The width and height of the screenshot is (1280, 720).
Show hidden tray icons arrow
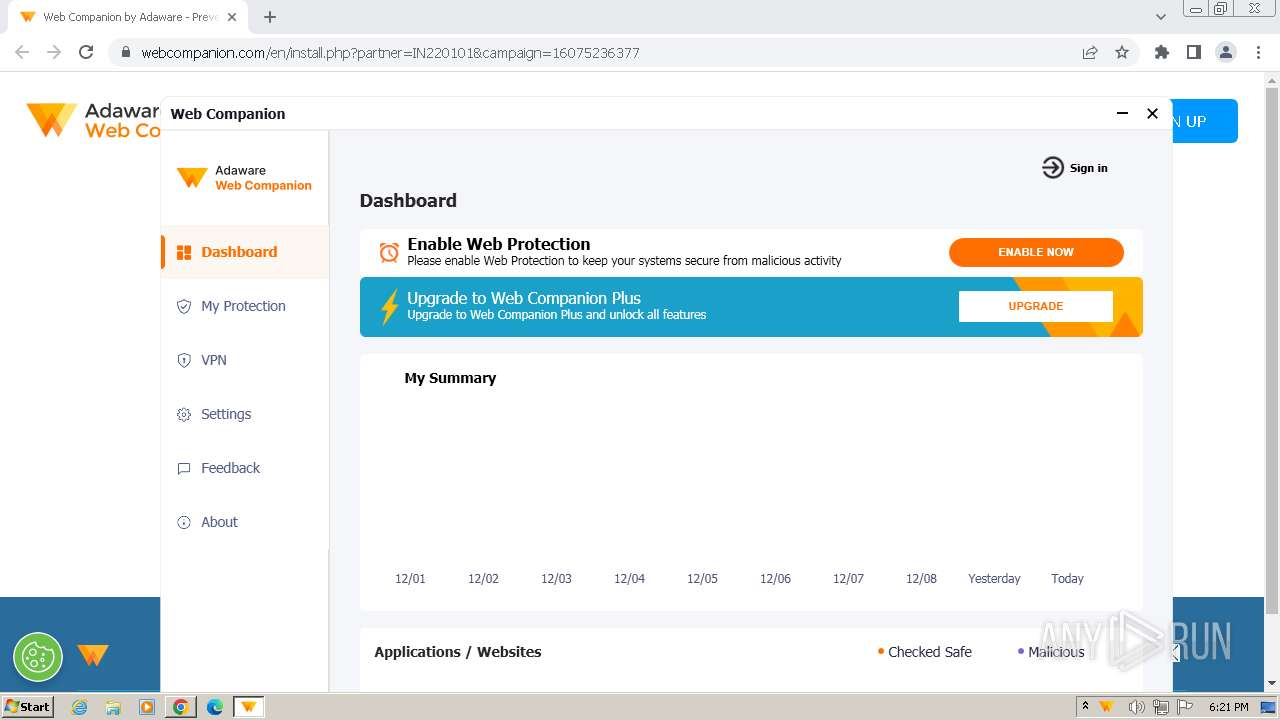[1085, 706]
